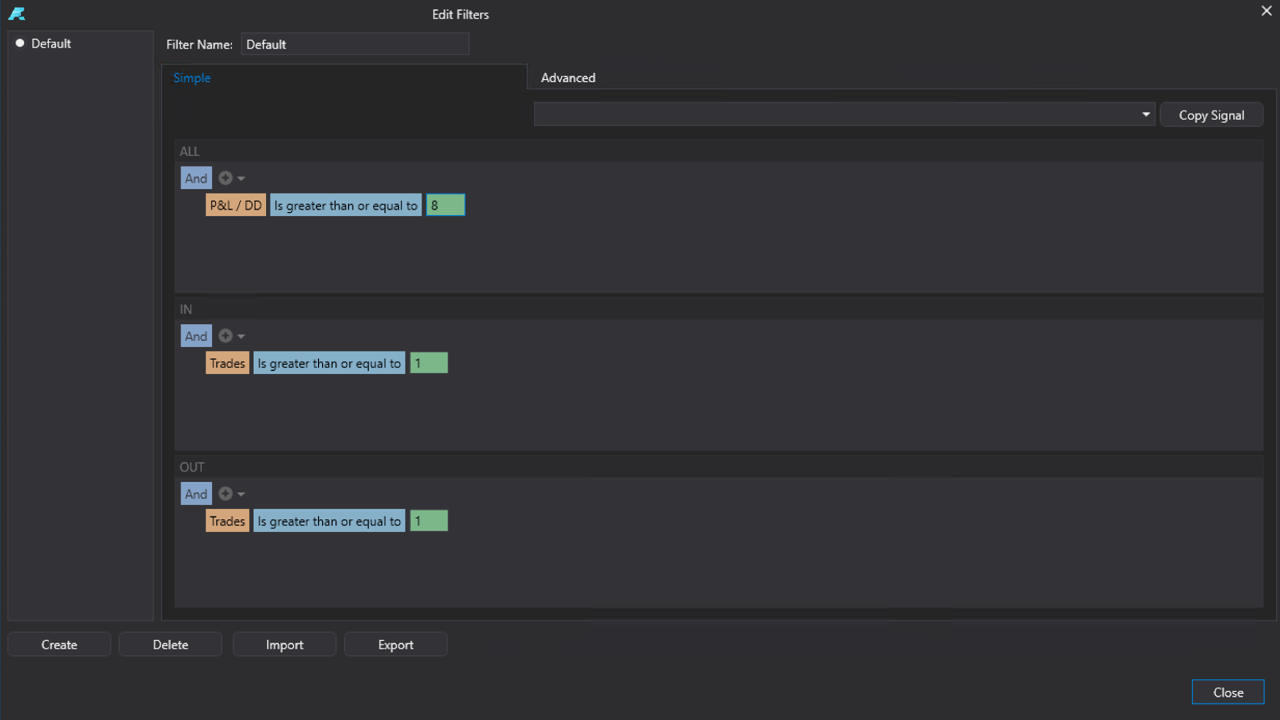Change the P&L / DD metric chip
The height and width of the screenshot is (720, 1280).
[235, 204]
